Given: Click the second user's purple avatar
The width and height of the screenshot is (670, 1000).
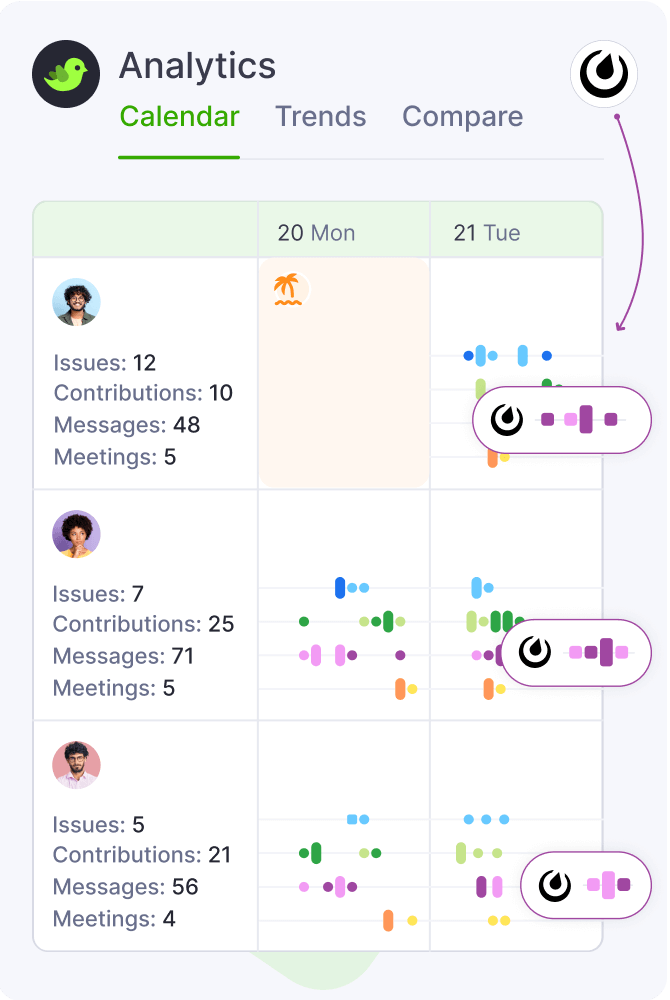Looking at the screenshot, I should click(x=76, y=534).
